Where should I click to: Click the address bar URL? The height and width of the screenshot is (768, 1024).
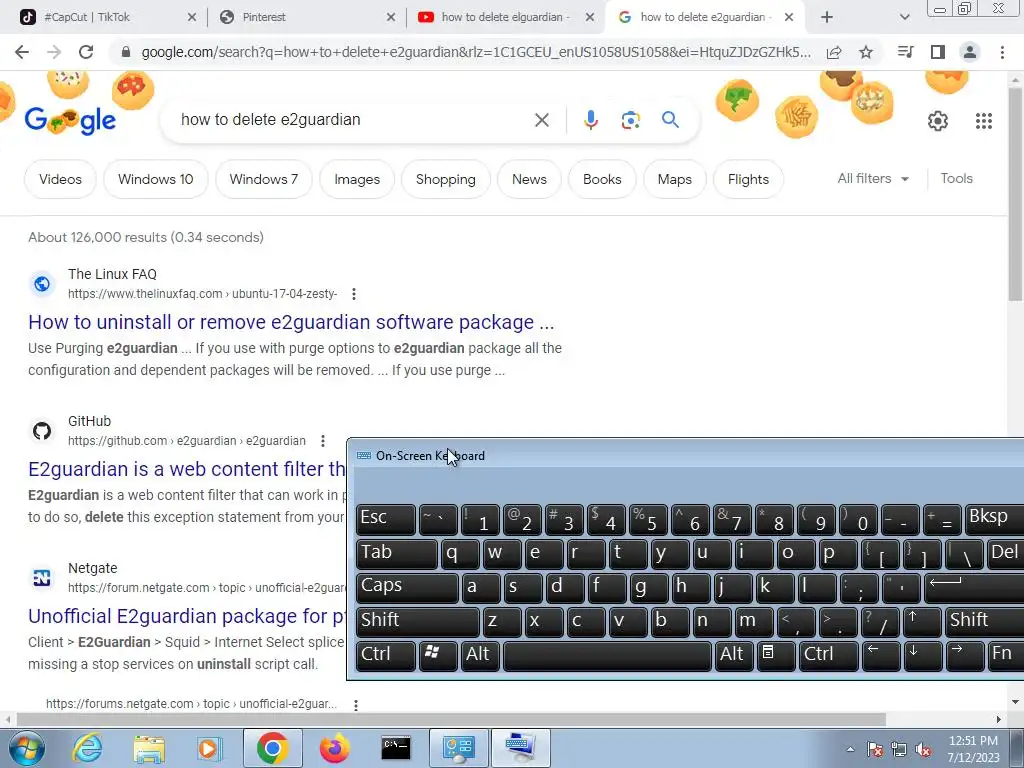click(475, 52)
